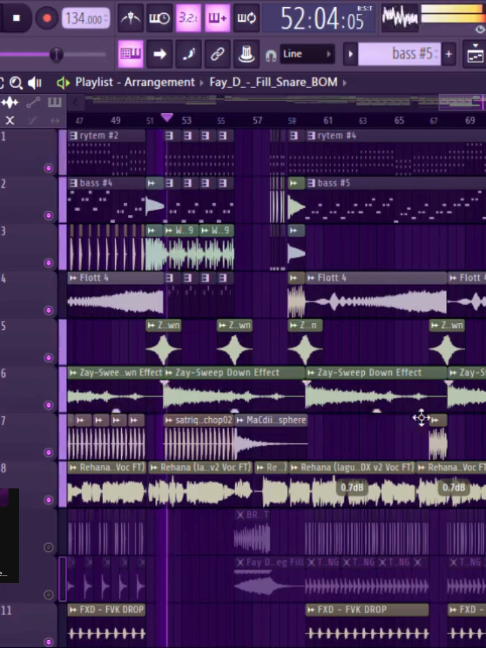Click the stamp tool icon

coord(246,54)
